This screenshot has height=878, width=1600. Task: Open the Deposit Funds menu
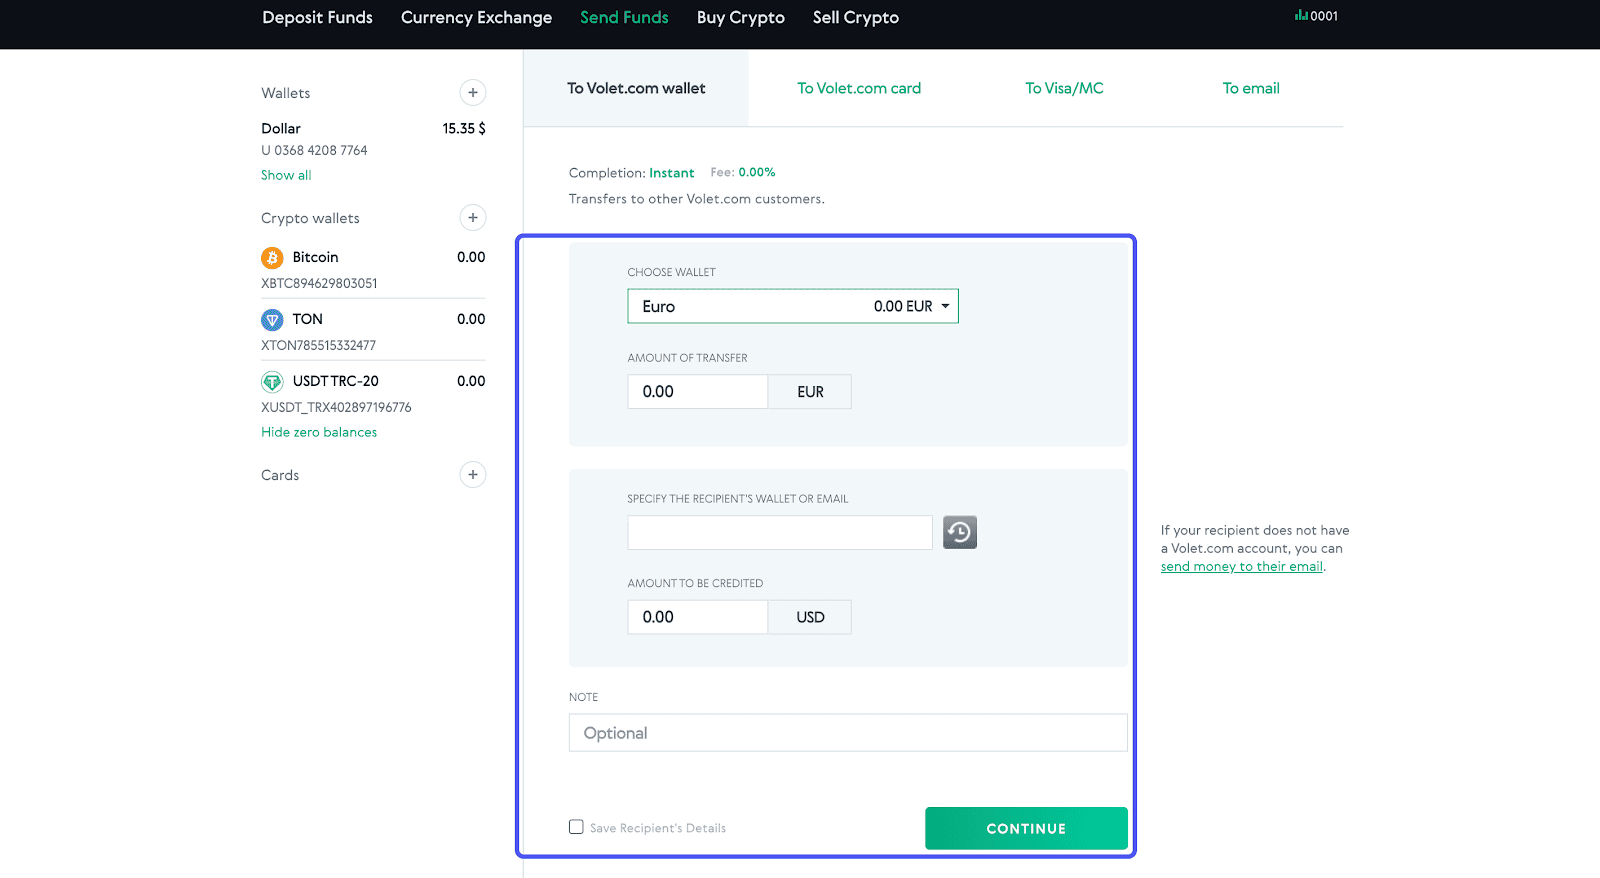click(x=317, y=17)
